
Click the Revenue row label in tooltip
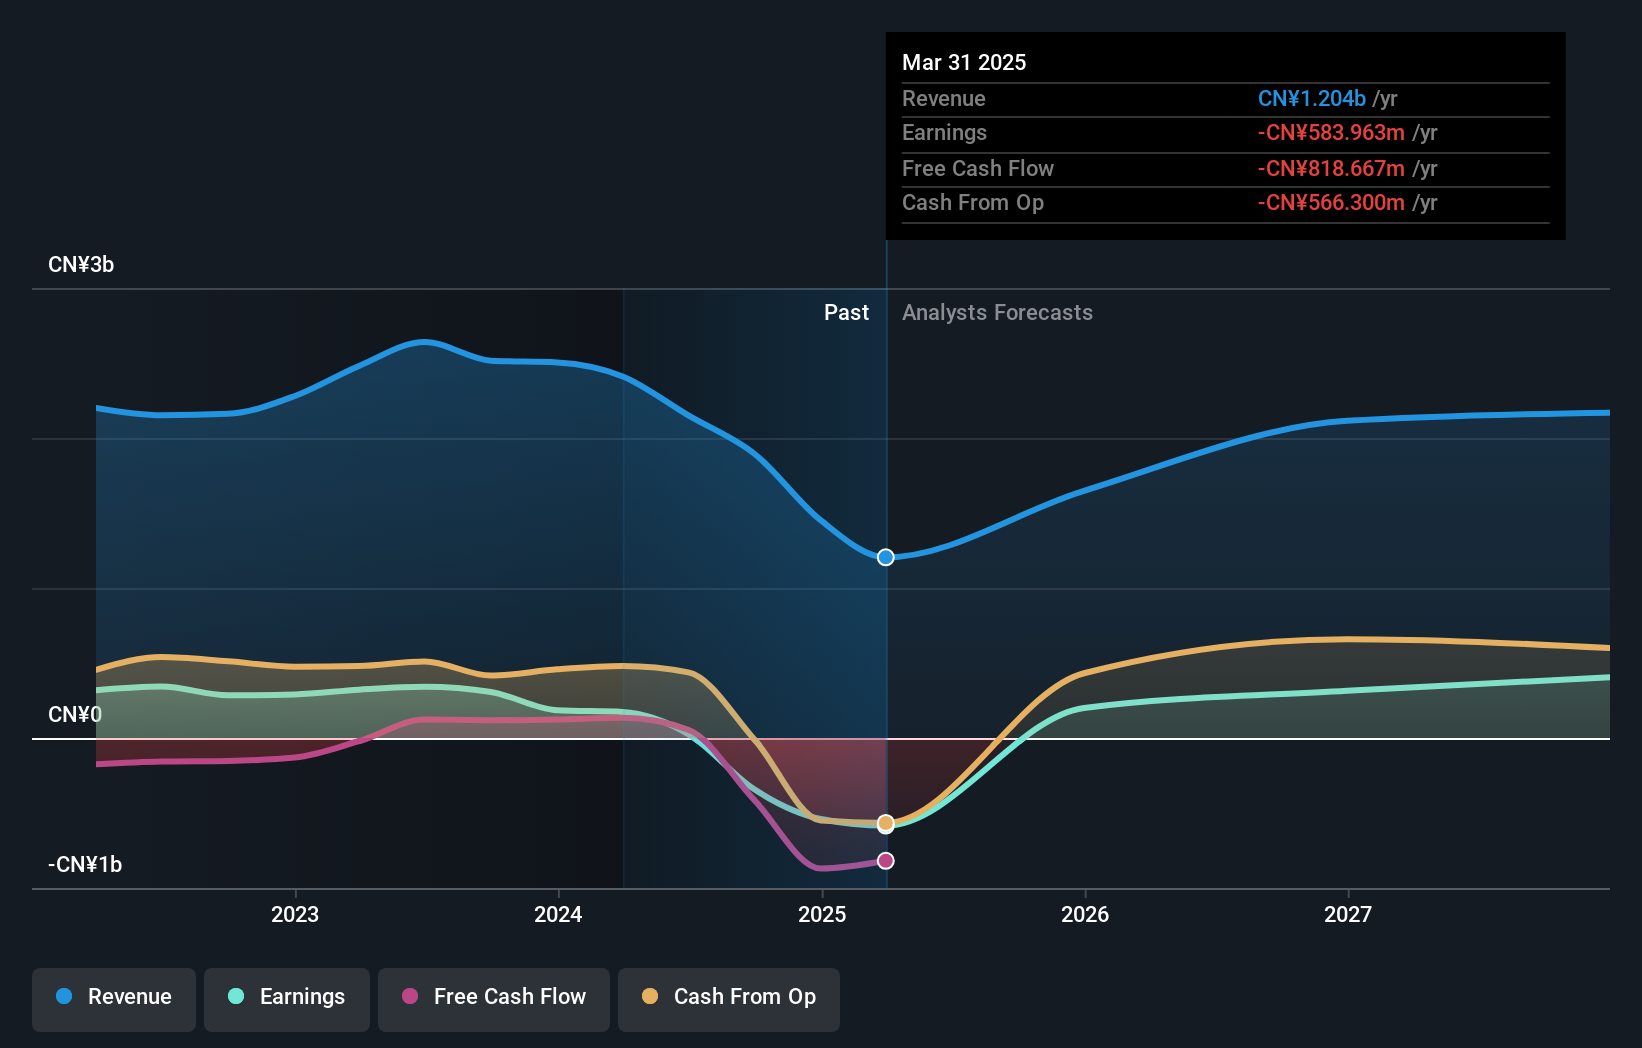click(943, 98)
